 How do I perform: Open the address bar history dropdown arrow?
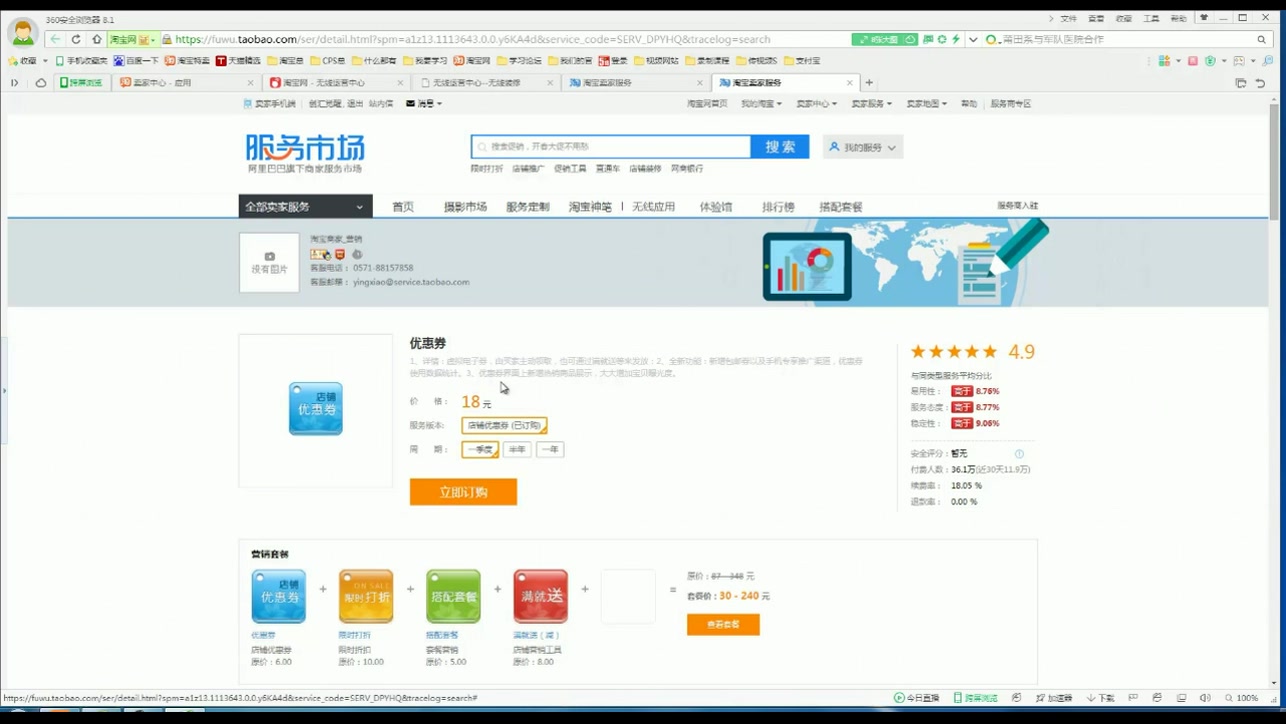[973, 39]
